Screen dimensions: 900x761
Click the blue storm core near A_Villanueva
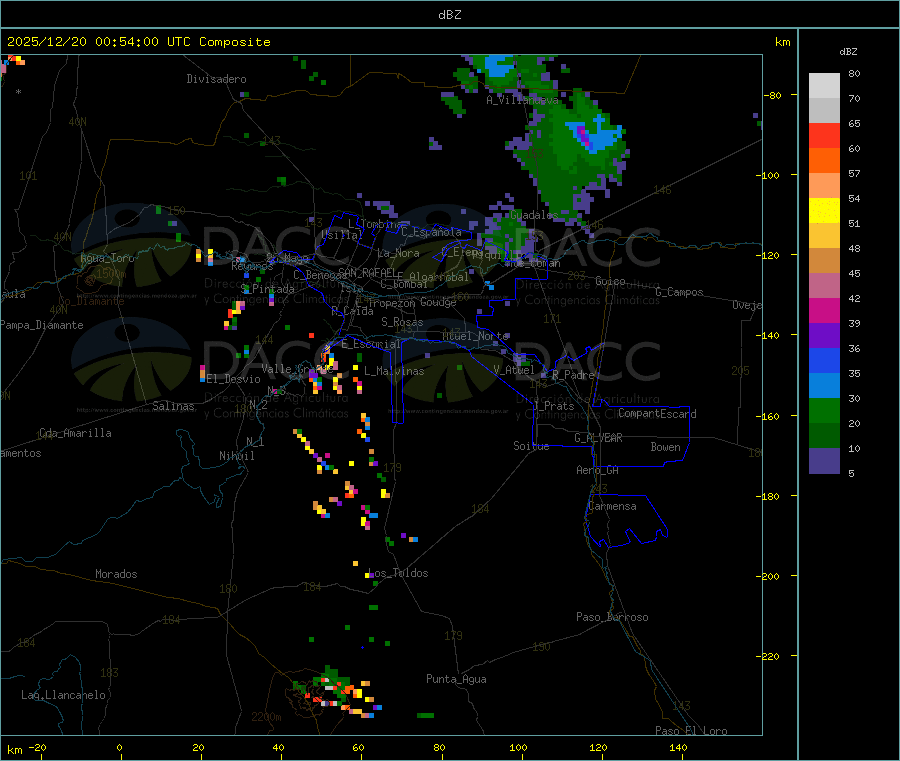pyautogui.click(x=499, y=67)
